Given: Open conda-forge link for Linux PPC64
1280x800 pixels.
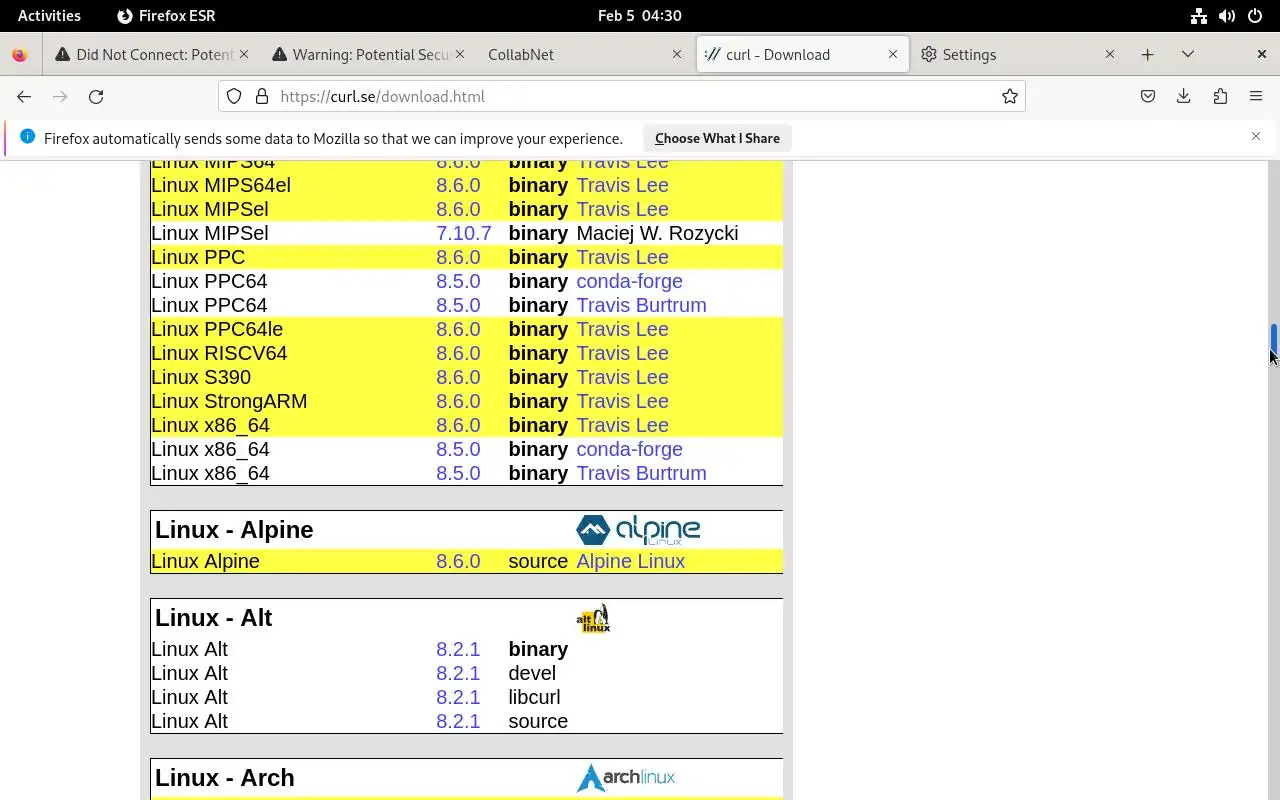Looking at the screenshot, I should [x=629, y=281].
